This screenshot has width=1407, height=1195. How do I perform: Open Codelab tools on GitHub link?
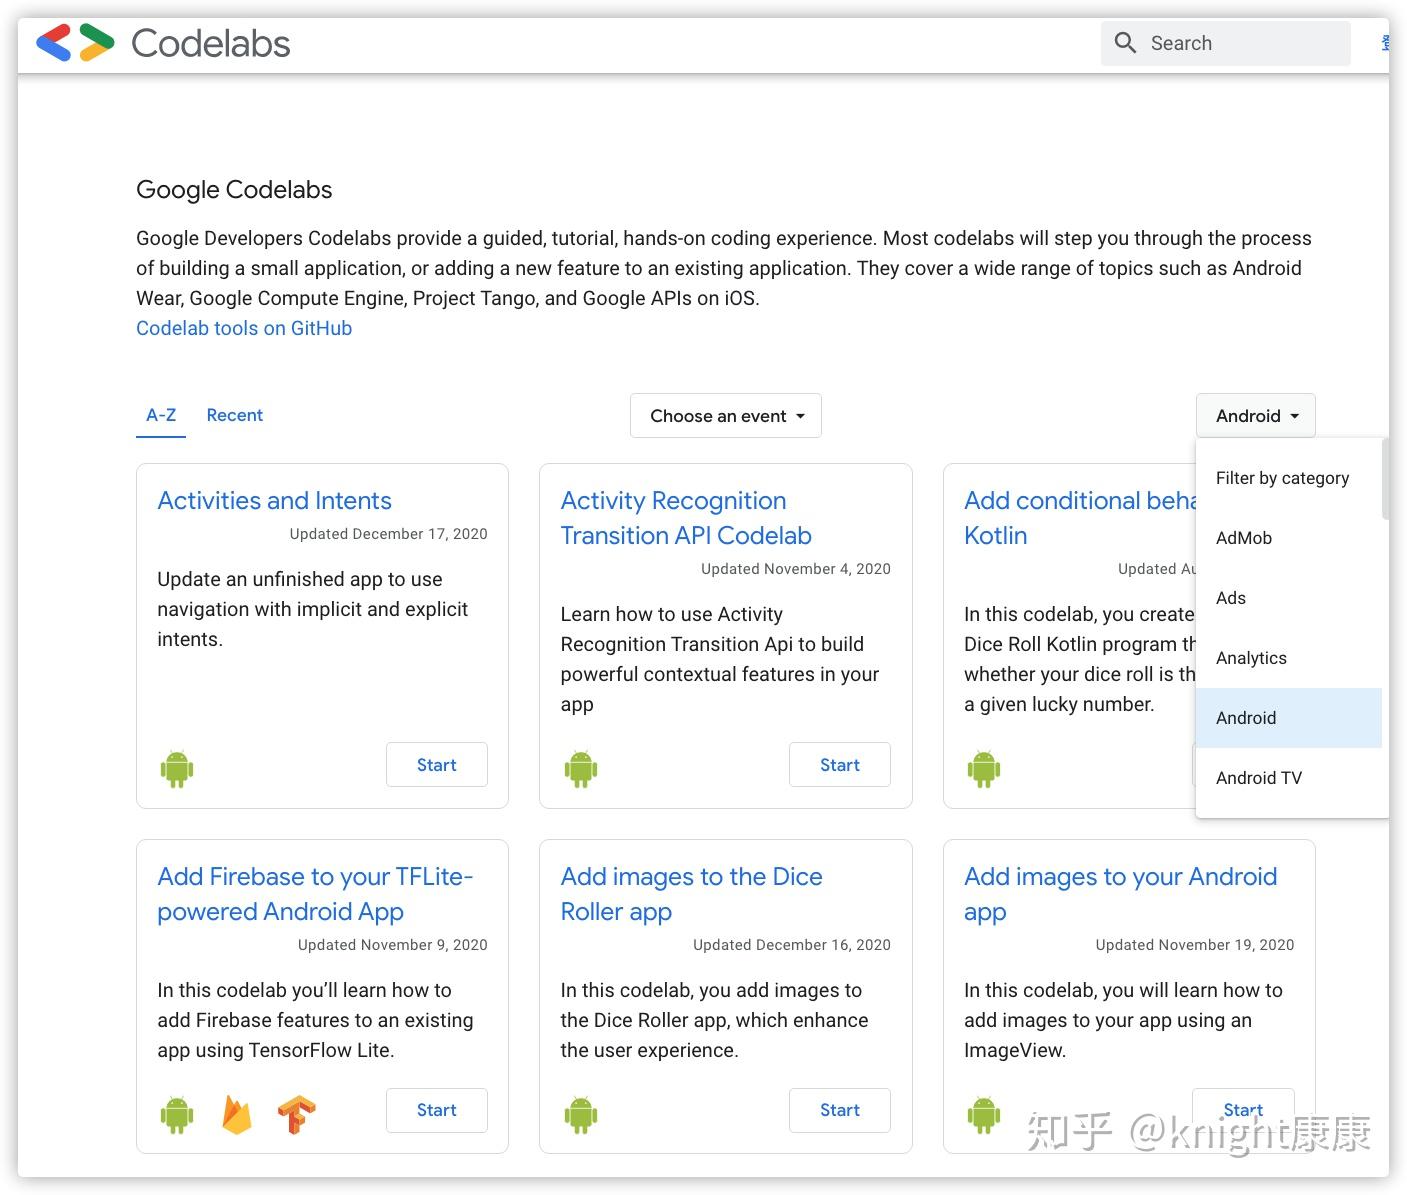pos(244,328)
